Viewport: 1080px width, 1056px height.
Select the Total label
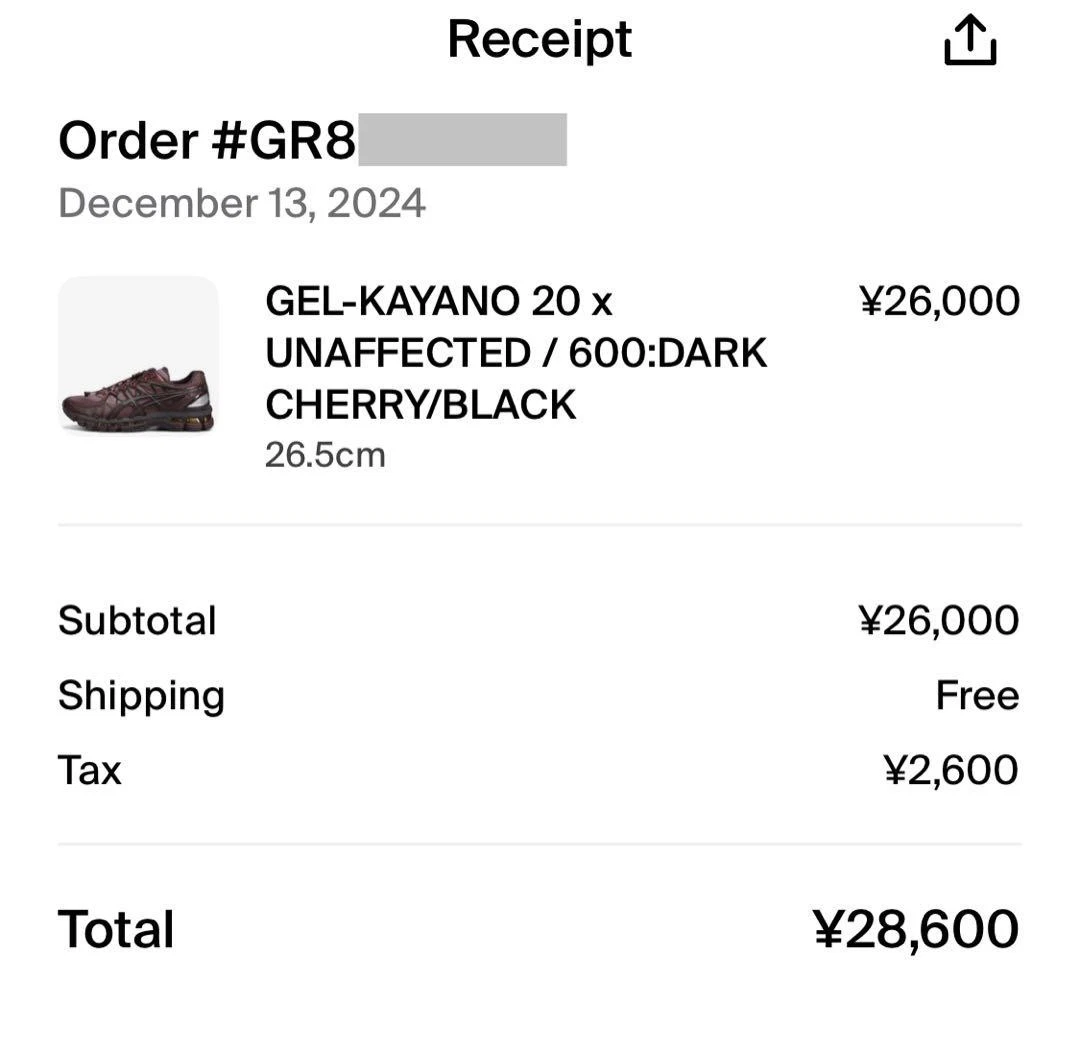click(116, 929)
